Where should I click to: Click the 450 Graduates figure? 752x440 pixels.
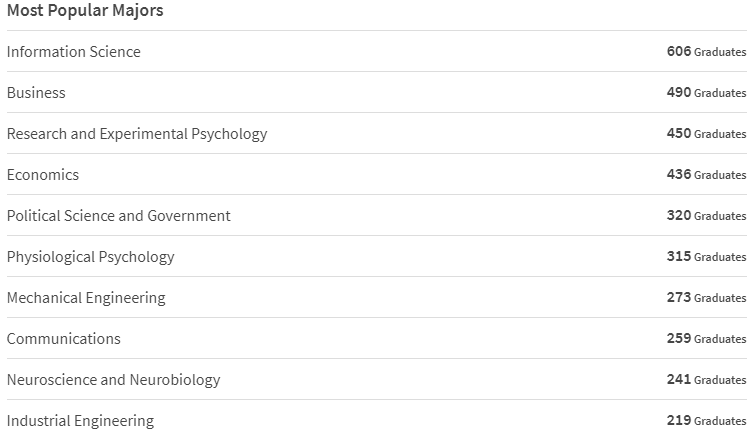coord(706,133)
